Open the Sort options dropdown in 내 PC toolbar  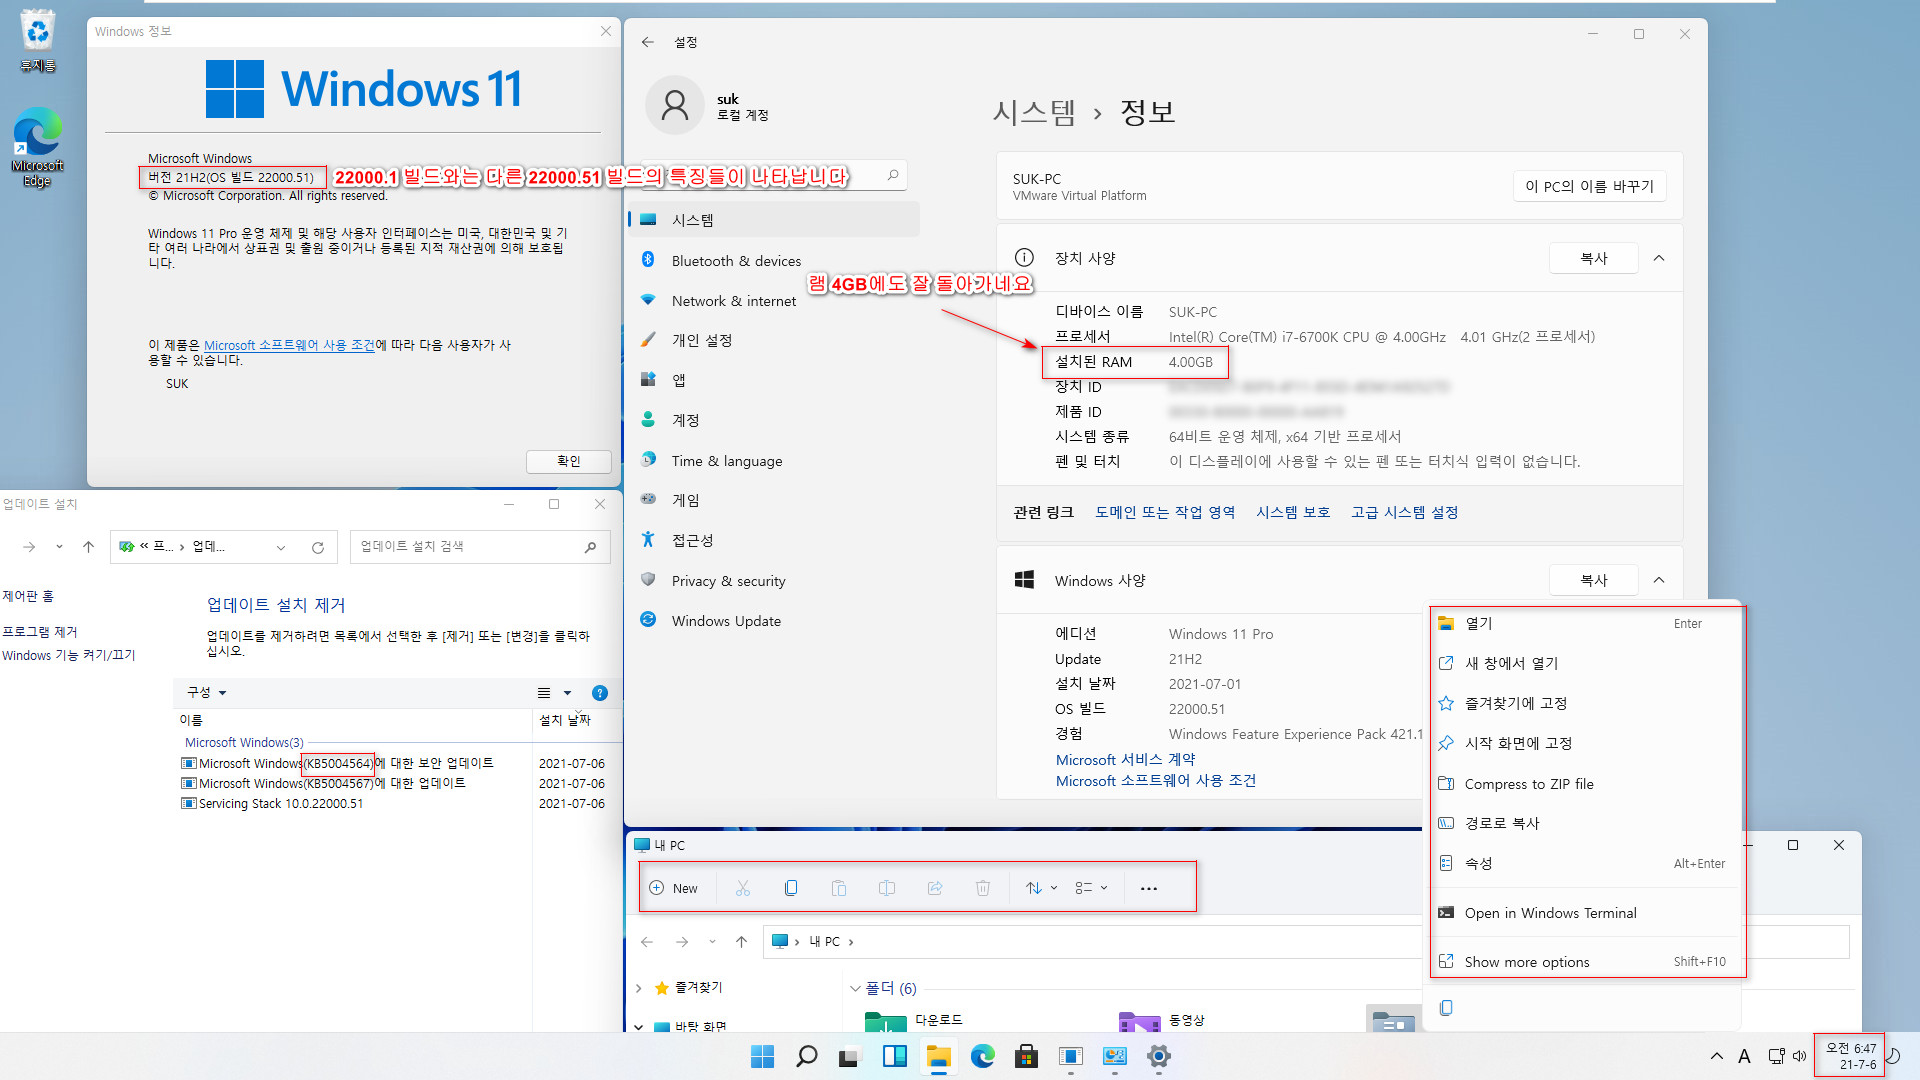point(1041,888)
